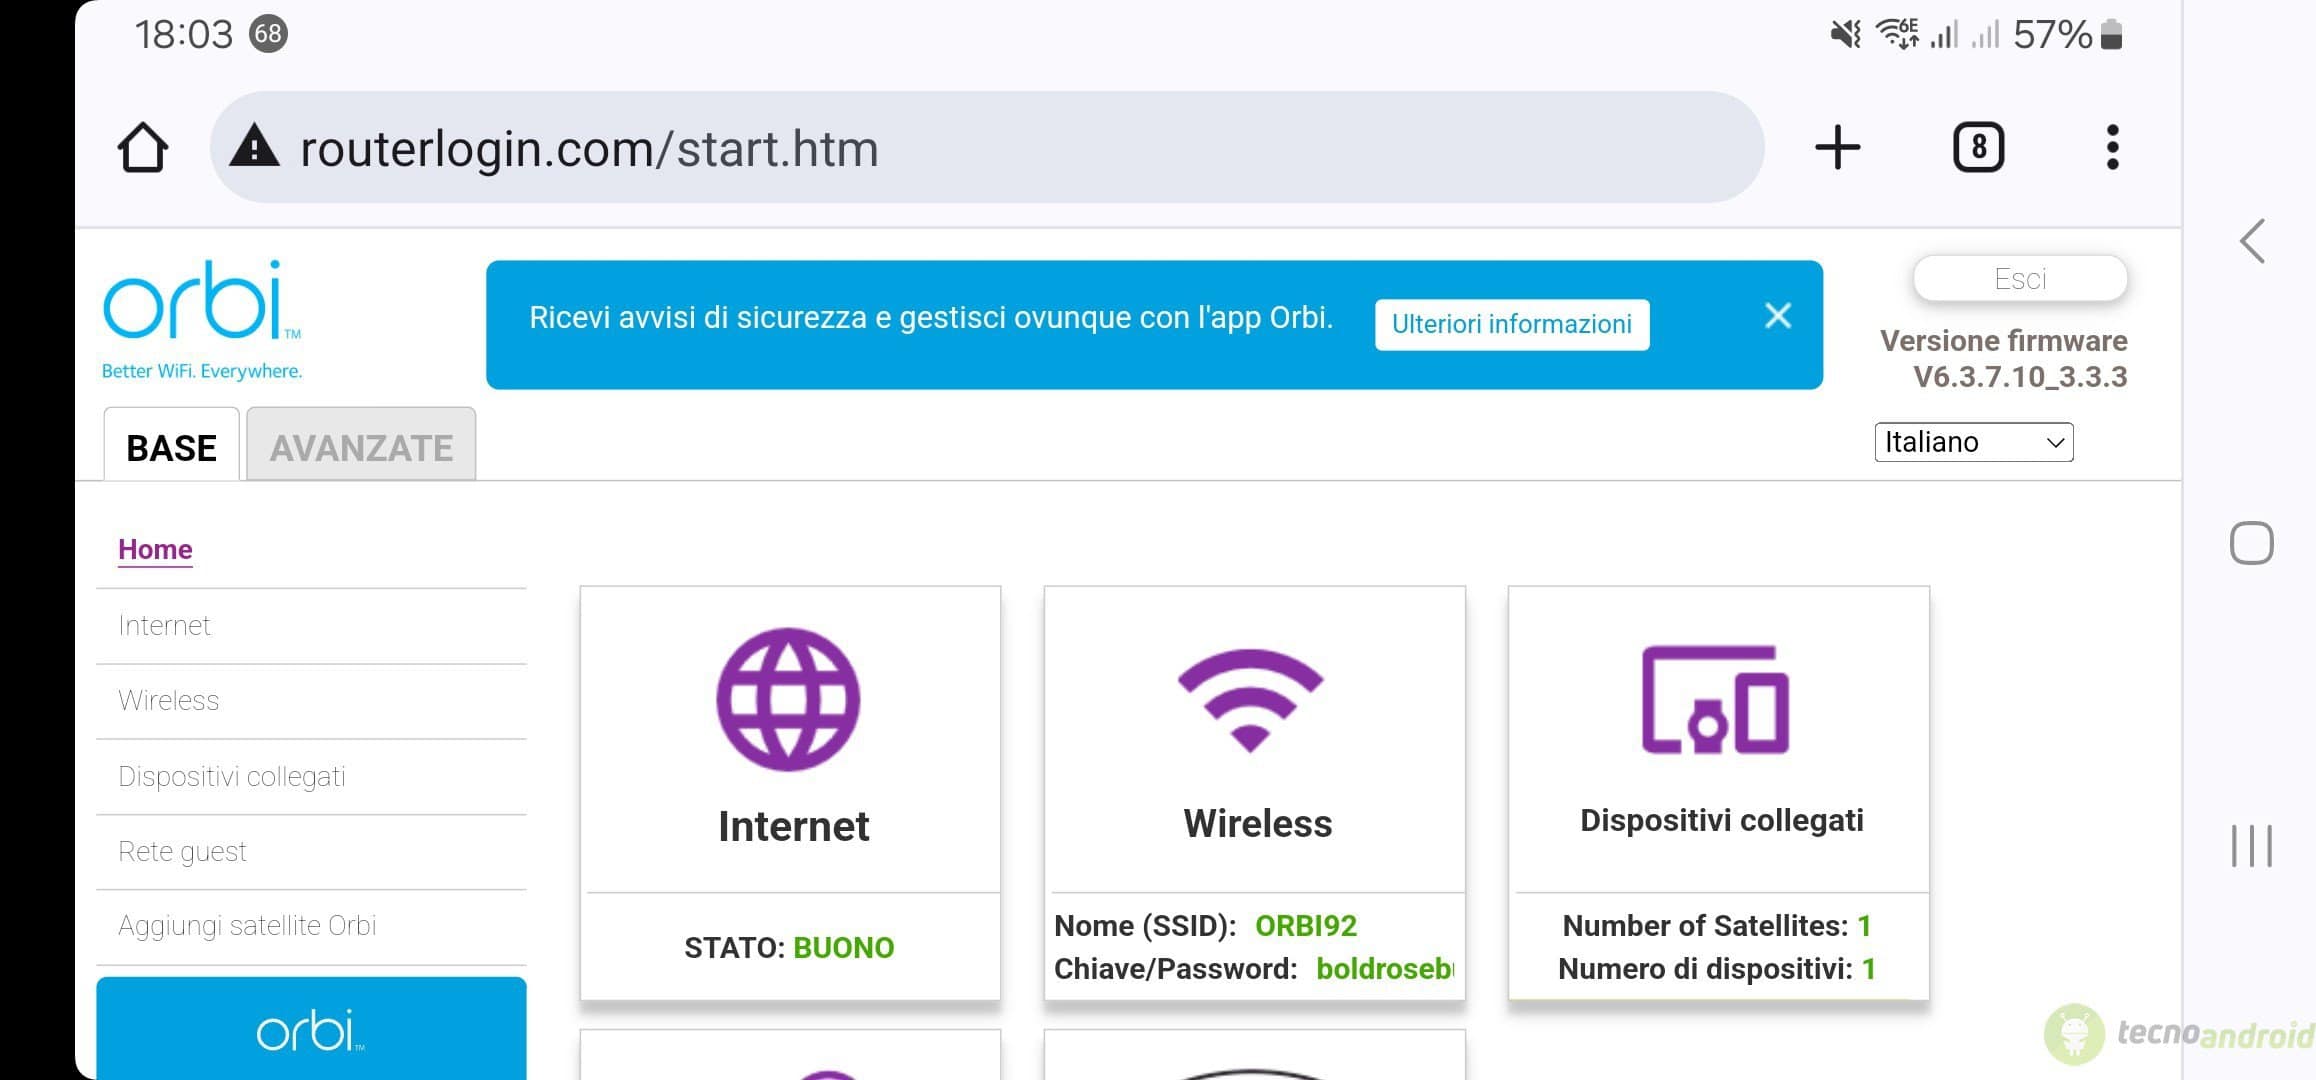Tap the routerlogin.com address bar
The image size is (2316, 1080).
click(986, 148)
